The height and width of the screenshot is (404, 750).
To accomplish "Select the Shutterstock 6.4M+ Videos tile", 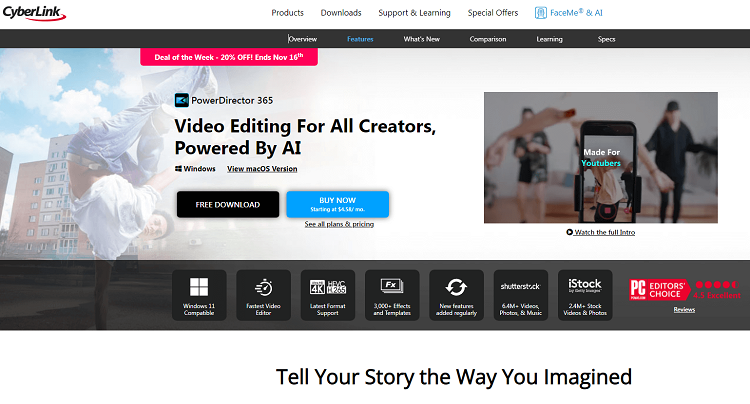I will 520,295.
